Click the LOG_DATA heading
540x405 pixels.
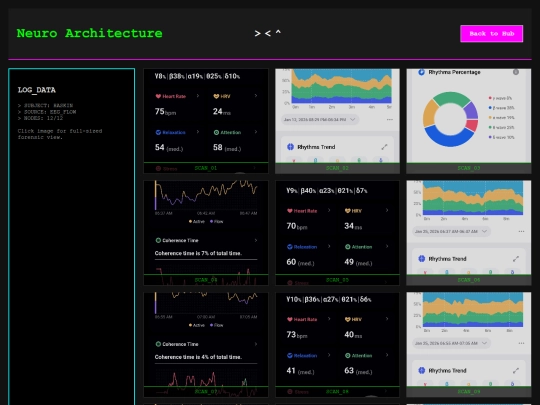coord(37,90)
